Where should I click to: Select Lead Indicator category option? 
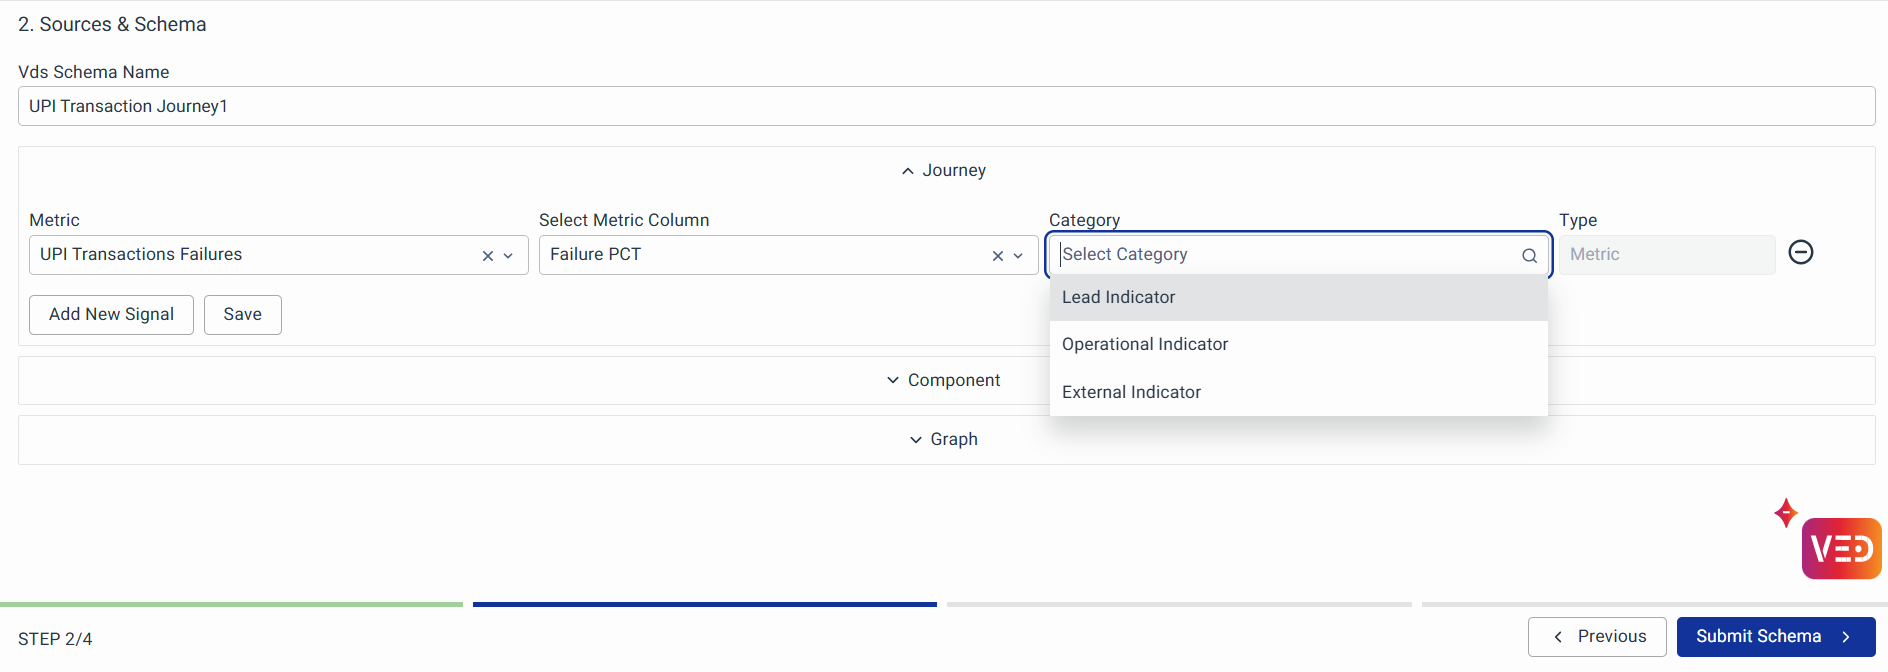tap(1118, 298)
